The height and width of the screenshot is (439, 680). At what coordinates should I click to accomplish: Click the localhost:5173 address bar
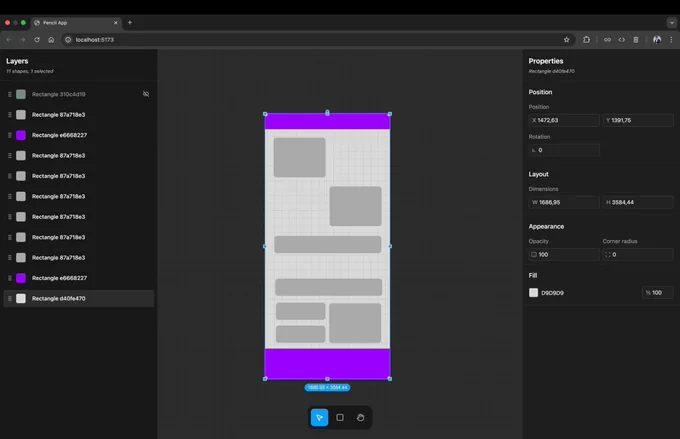pyautogui.click(x=318, y=39)
